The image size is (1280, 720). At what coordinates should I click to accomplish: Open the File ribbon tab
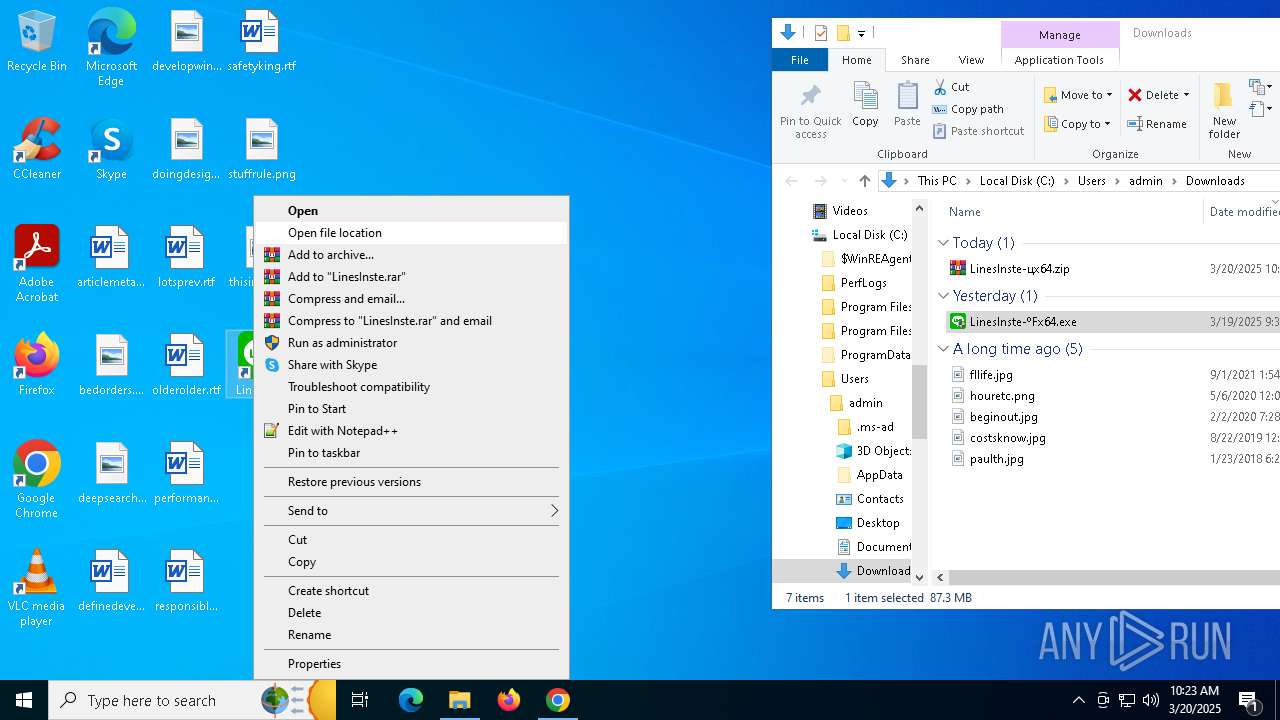pos(800,60)
